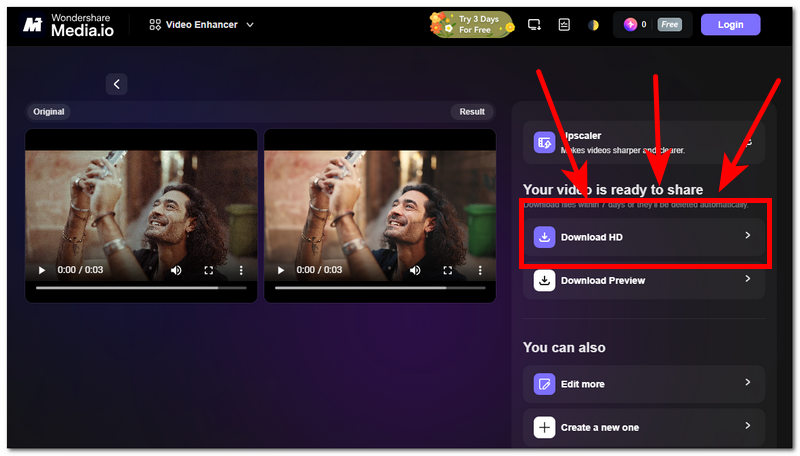Screen dimensions: 800x456
Task: Click the Upscaler tool icon
Action: pos(544,142)
